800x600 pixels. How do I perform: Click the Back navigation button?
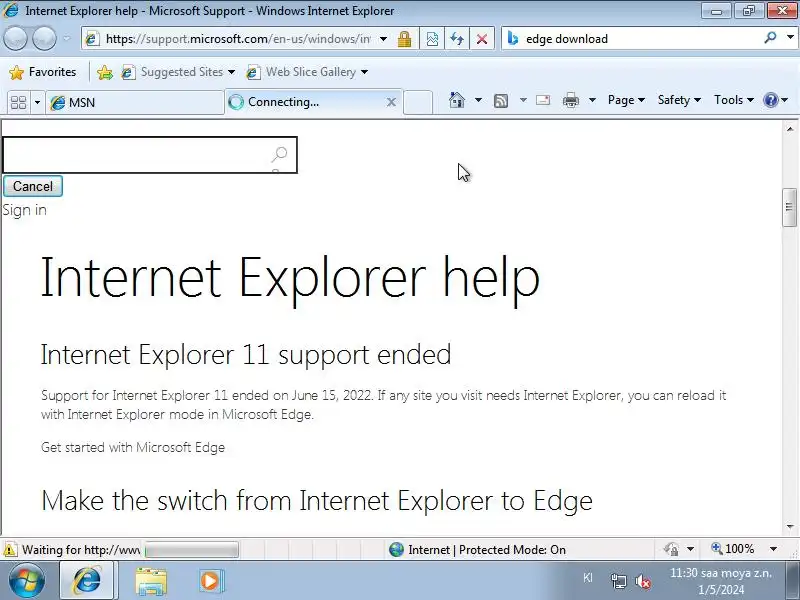pos(15,39)
